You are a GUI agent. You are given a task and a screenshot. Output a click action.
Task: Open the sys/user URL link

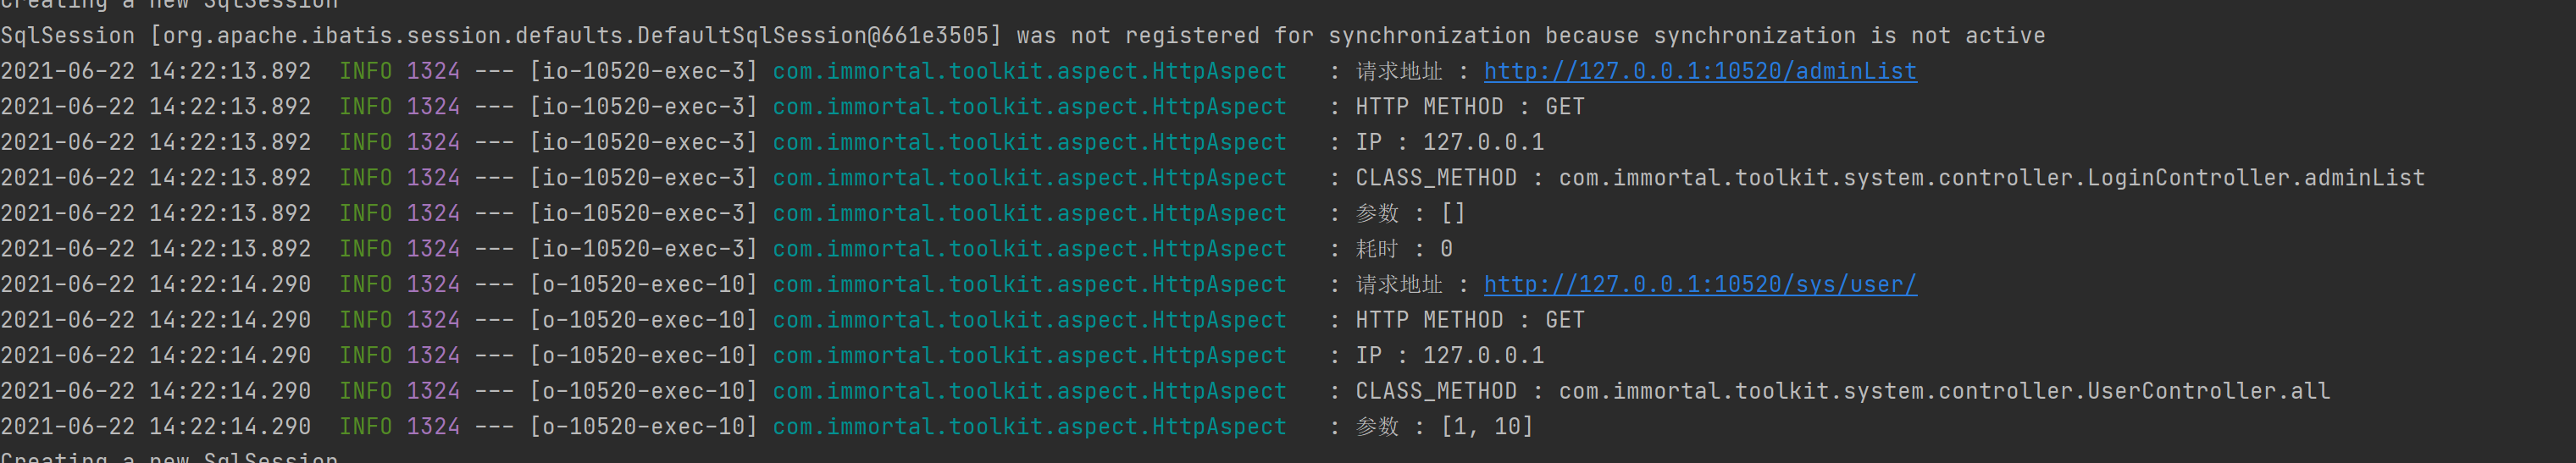tap(1699, 284)
